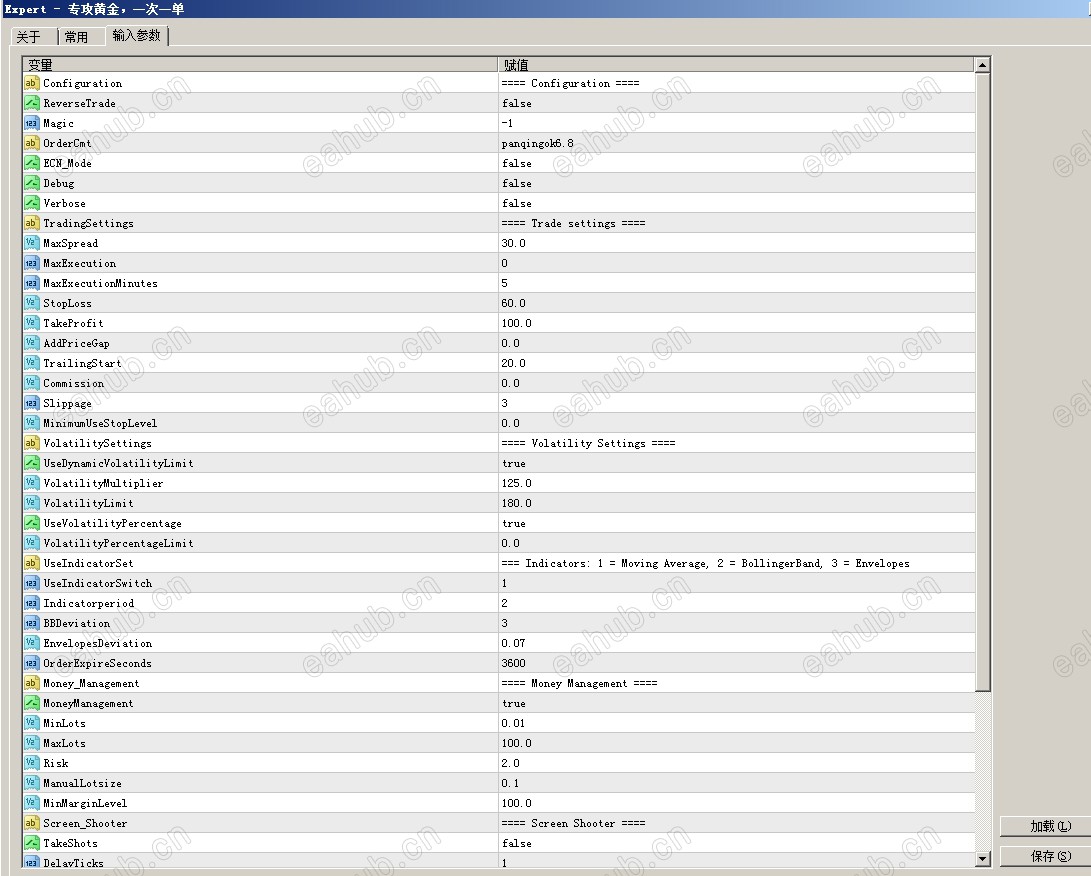1091x876 pixels.
Task: Click the scrollbar up arrow
Action: click(x=982, y=65)
